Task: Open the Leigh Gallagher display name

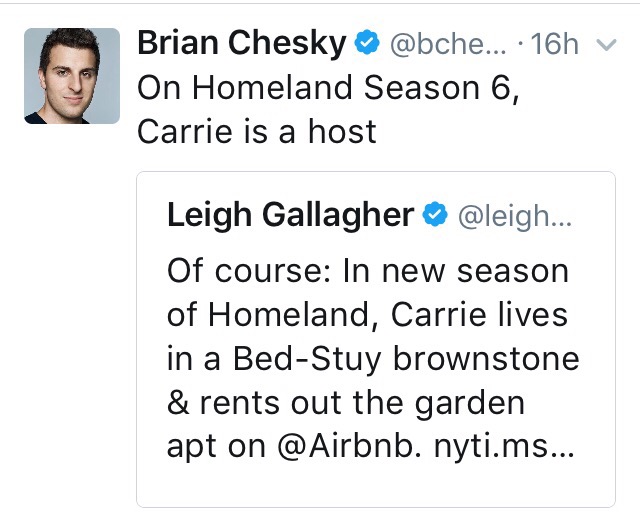Action: (x=290, y=214)
